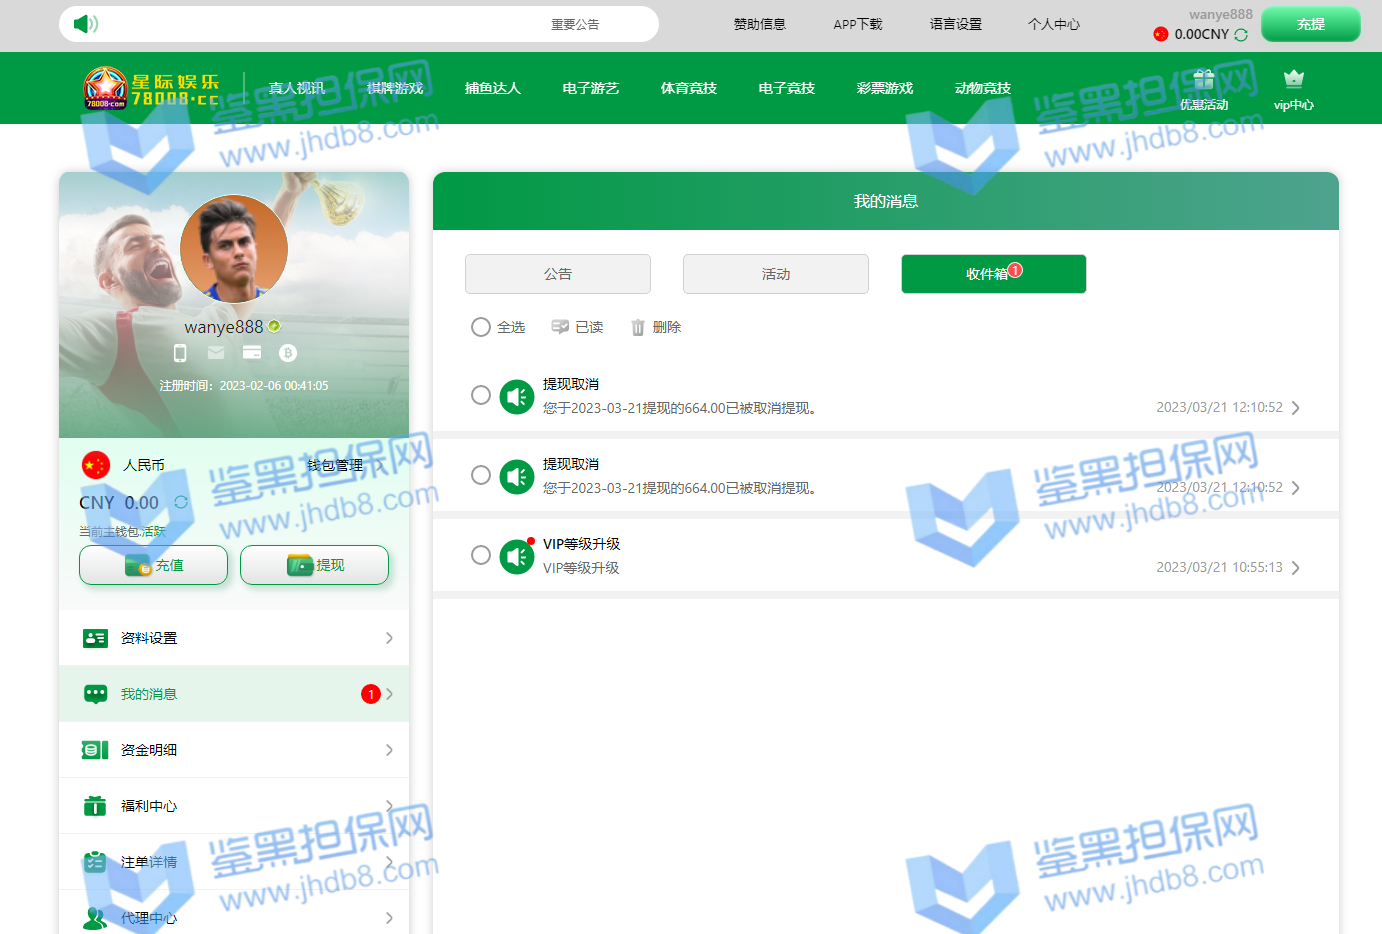The image size is (1382, 934).
Task: Click the green 充提 button at top
Action: pyautogui.click(x=1310, y=24)
